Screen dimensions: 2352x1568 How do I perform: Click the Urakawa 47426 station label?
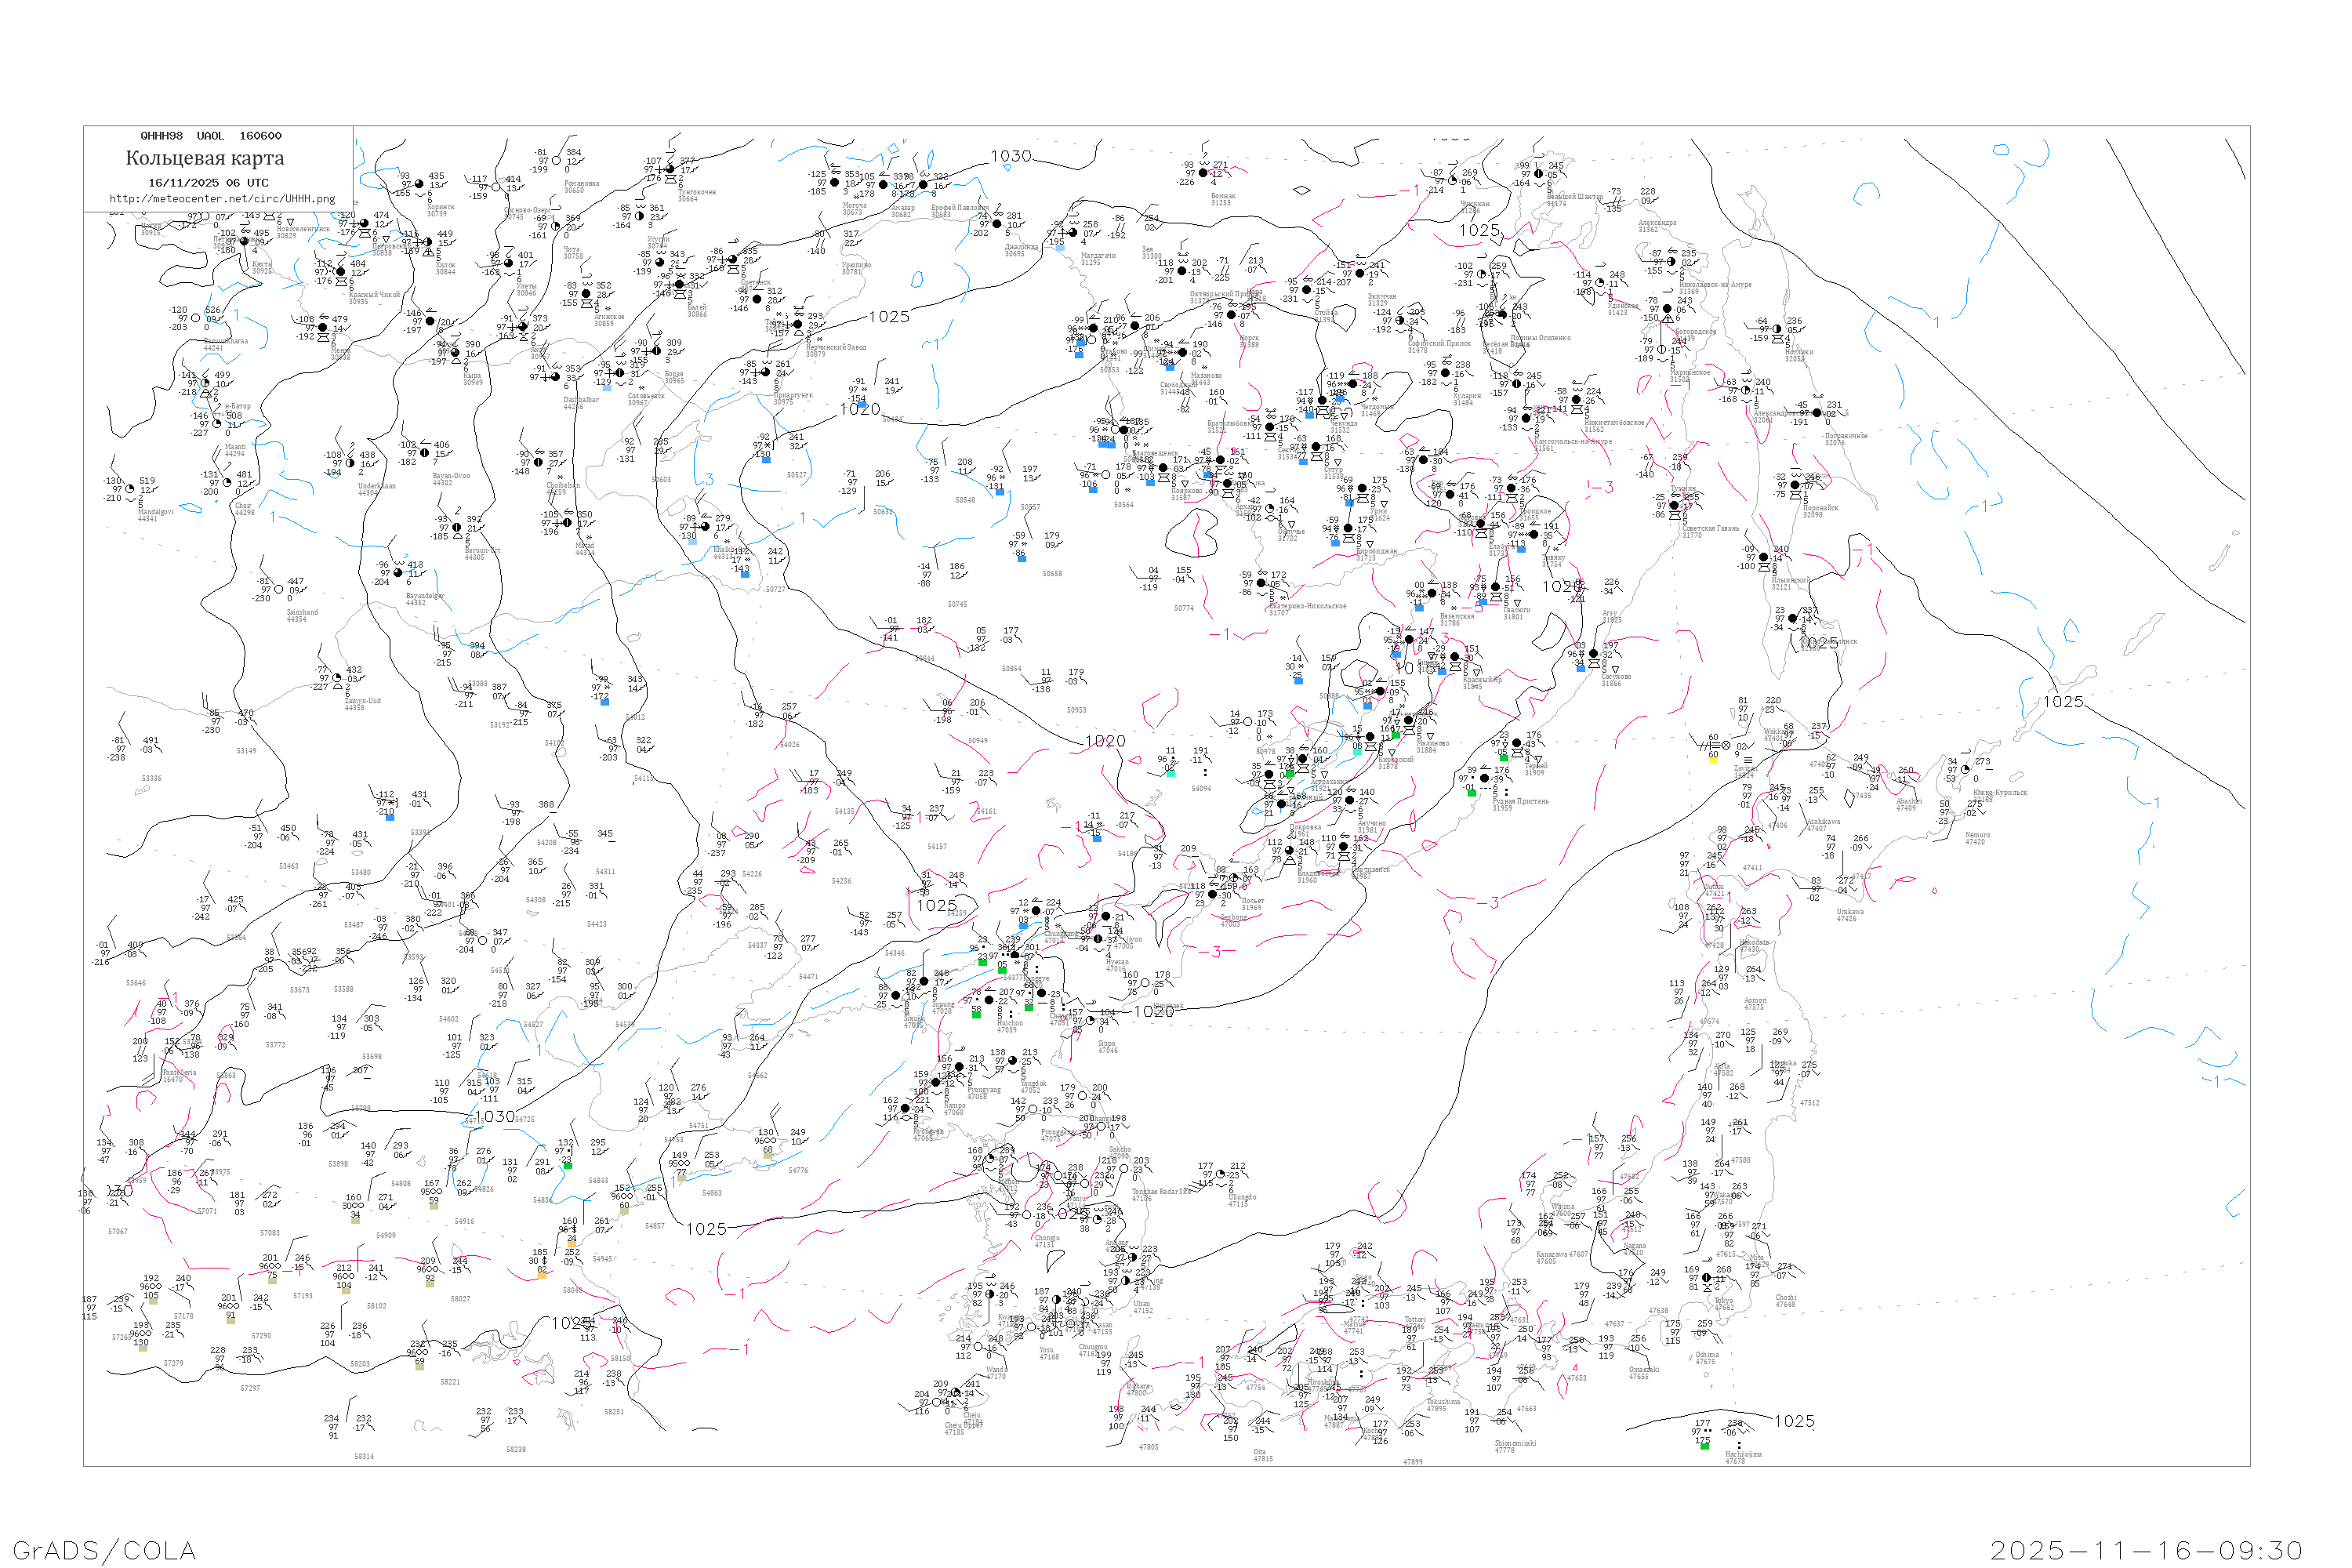click(1850, 915)
